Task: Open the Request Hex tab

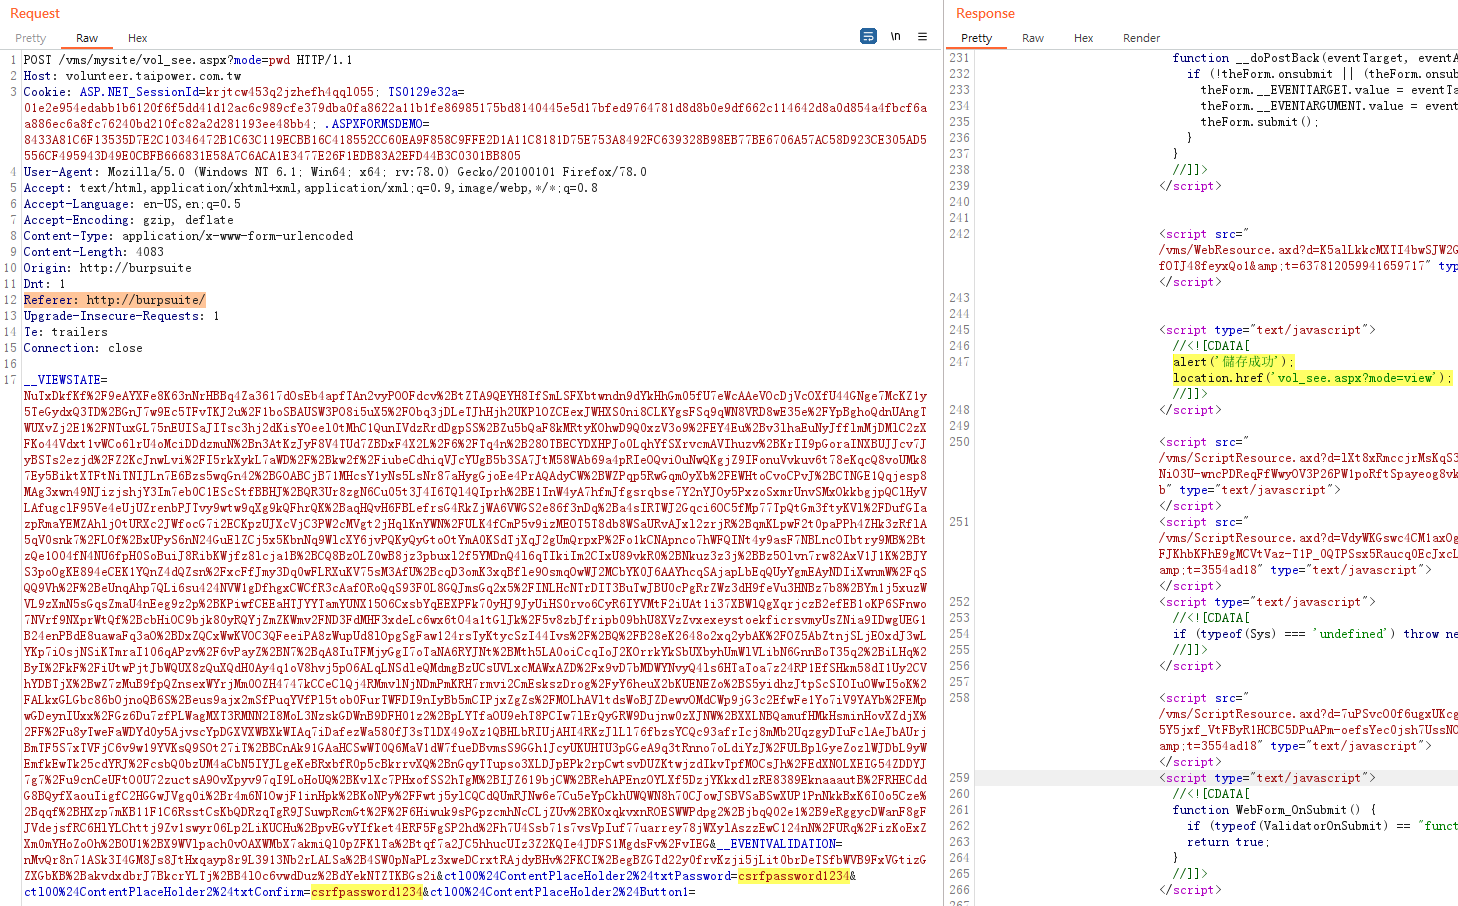Action: [138, 38]
